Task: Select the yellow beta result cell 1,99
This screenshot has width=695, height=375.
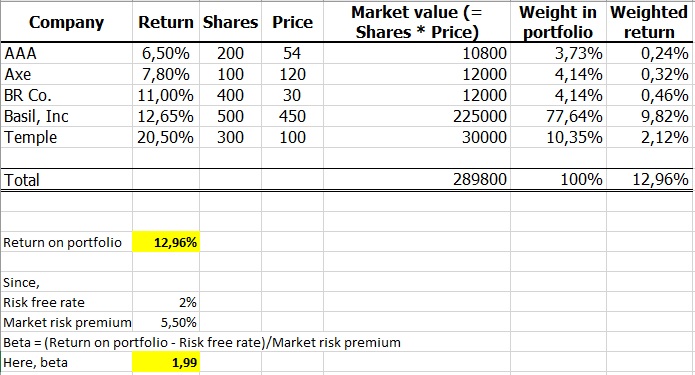Action: [x=166, y=362]
